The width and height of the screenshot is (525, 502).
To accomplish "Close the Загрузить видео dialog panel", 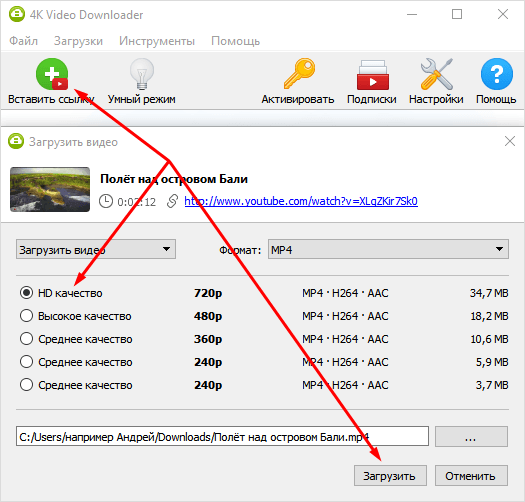I will coord(510,141).
